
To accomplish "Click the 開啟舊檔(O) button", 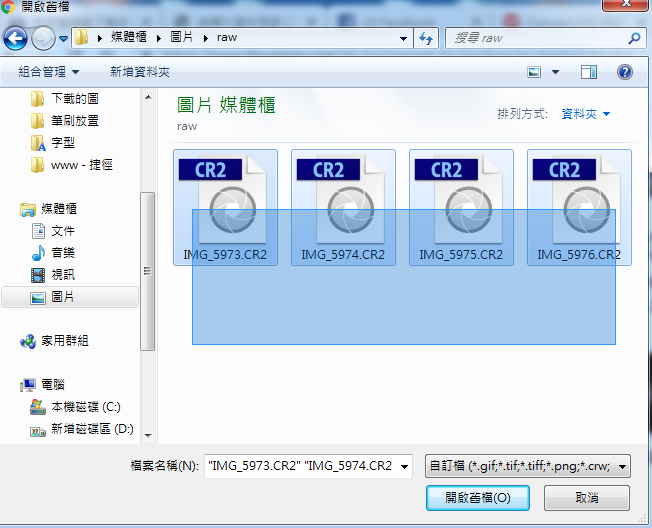I will (x=478, y=498).
